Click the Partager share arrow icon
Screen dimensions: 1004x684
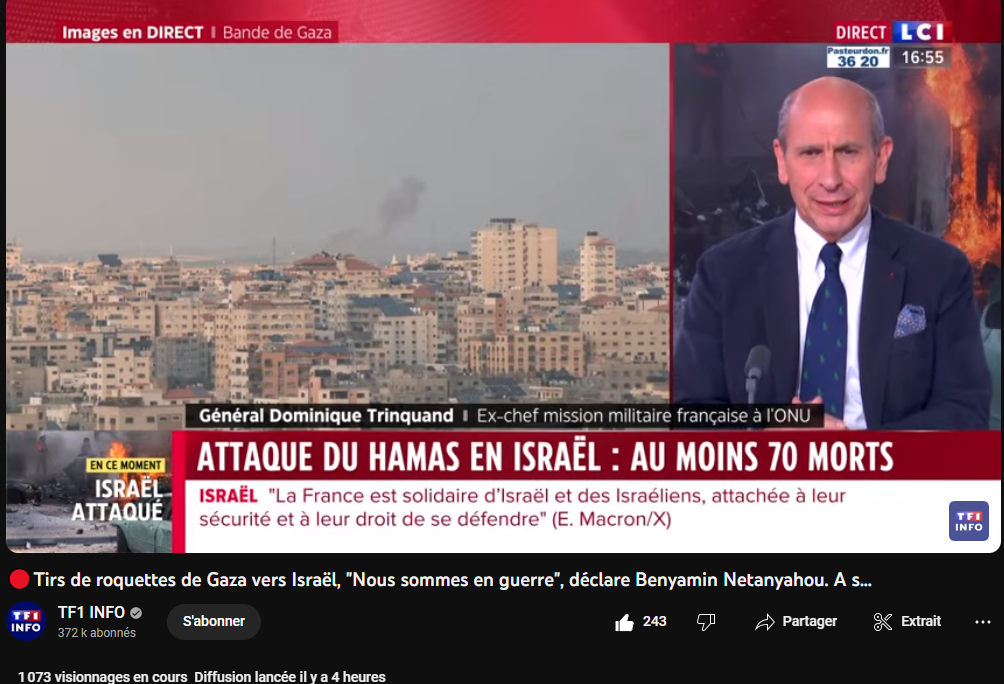click(x=765, y=622)
